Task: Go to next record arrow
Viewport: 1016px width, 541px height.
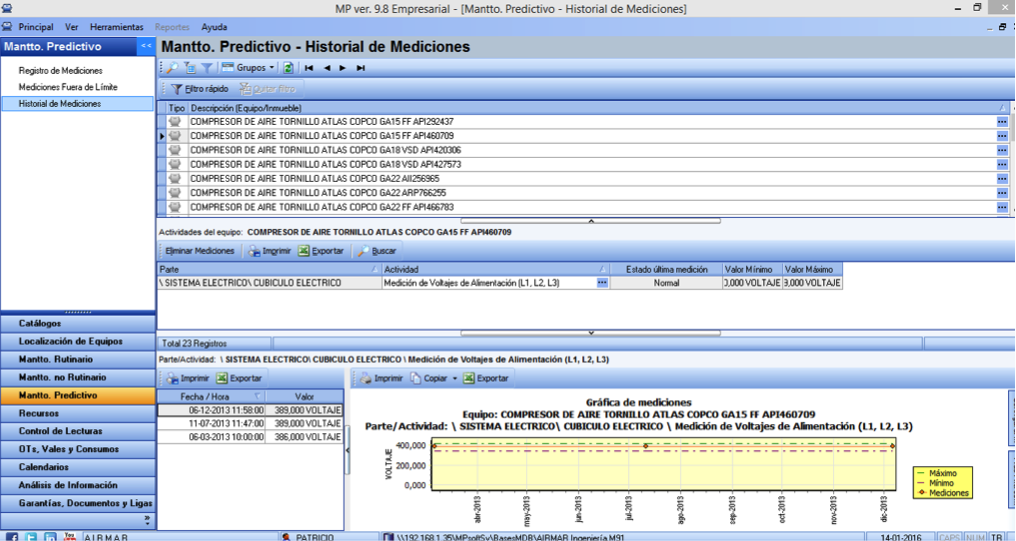Action: coord(343,67)
